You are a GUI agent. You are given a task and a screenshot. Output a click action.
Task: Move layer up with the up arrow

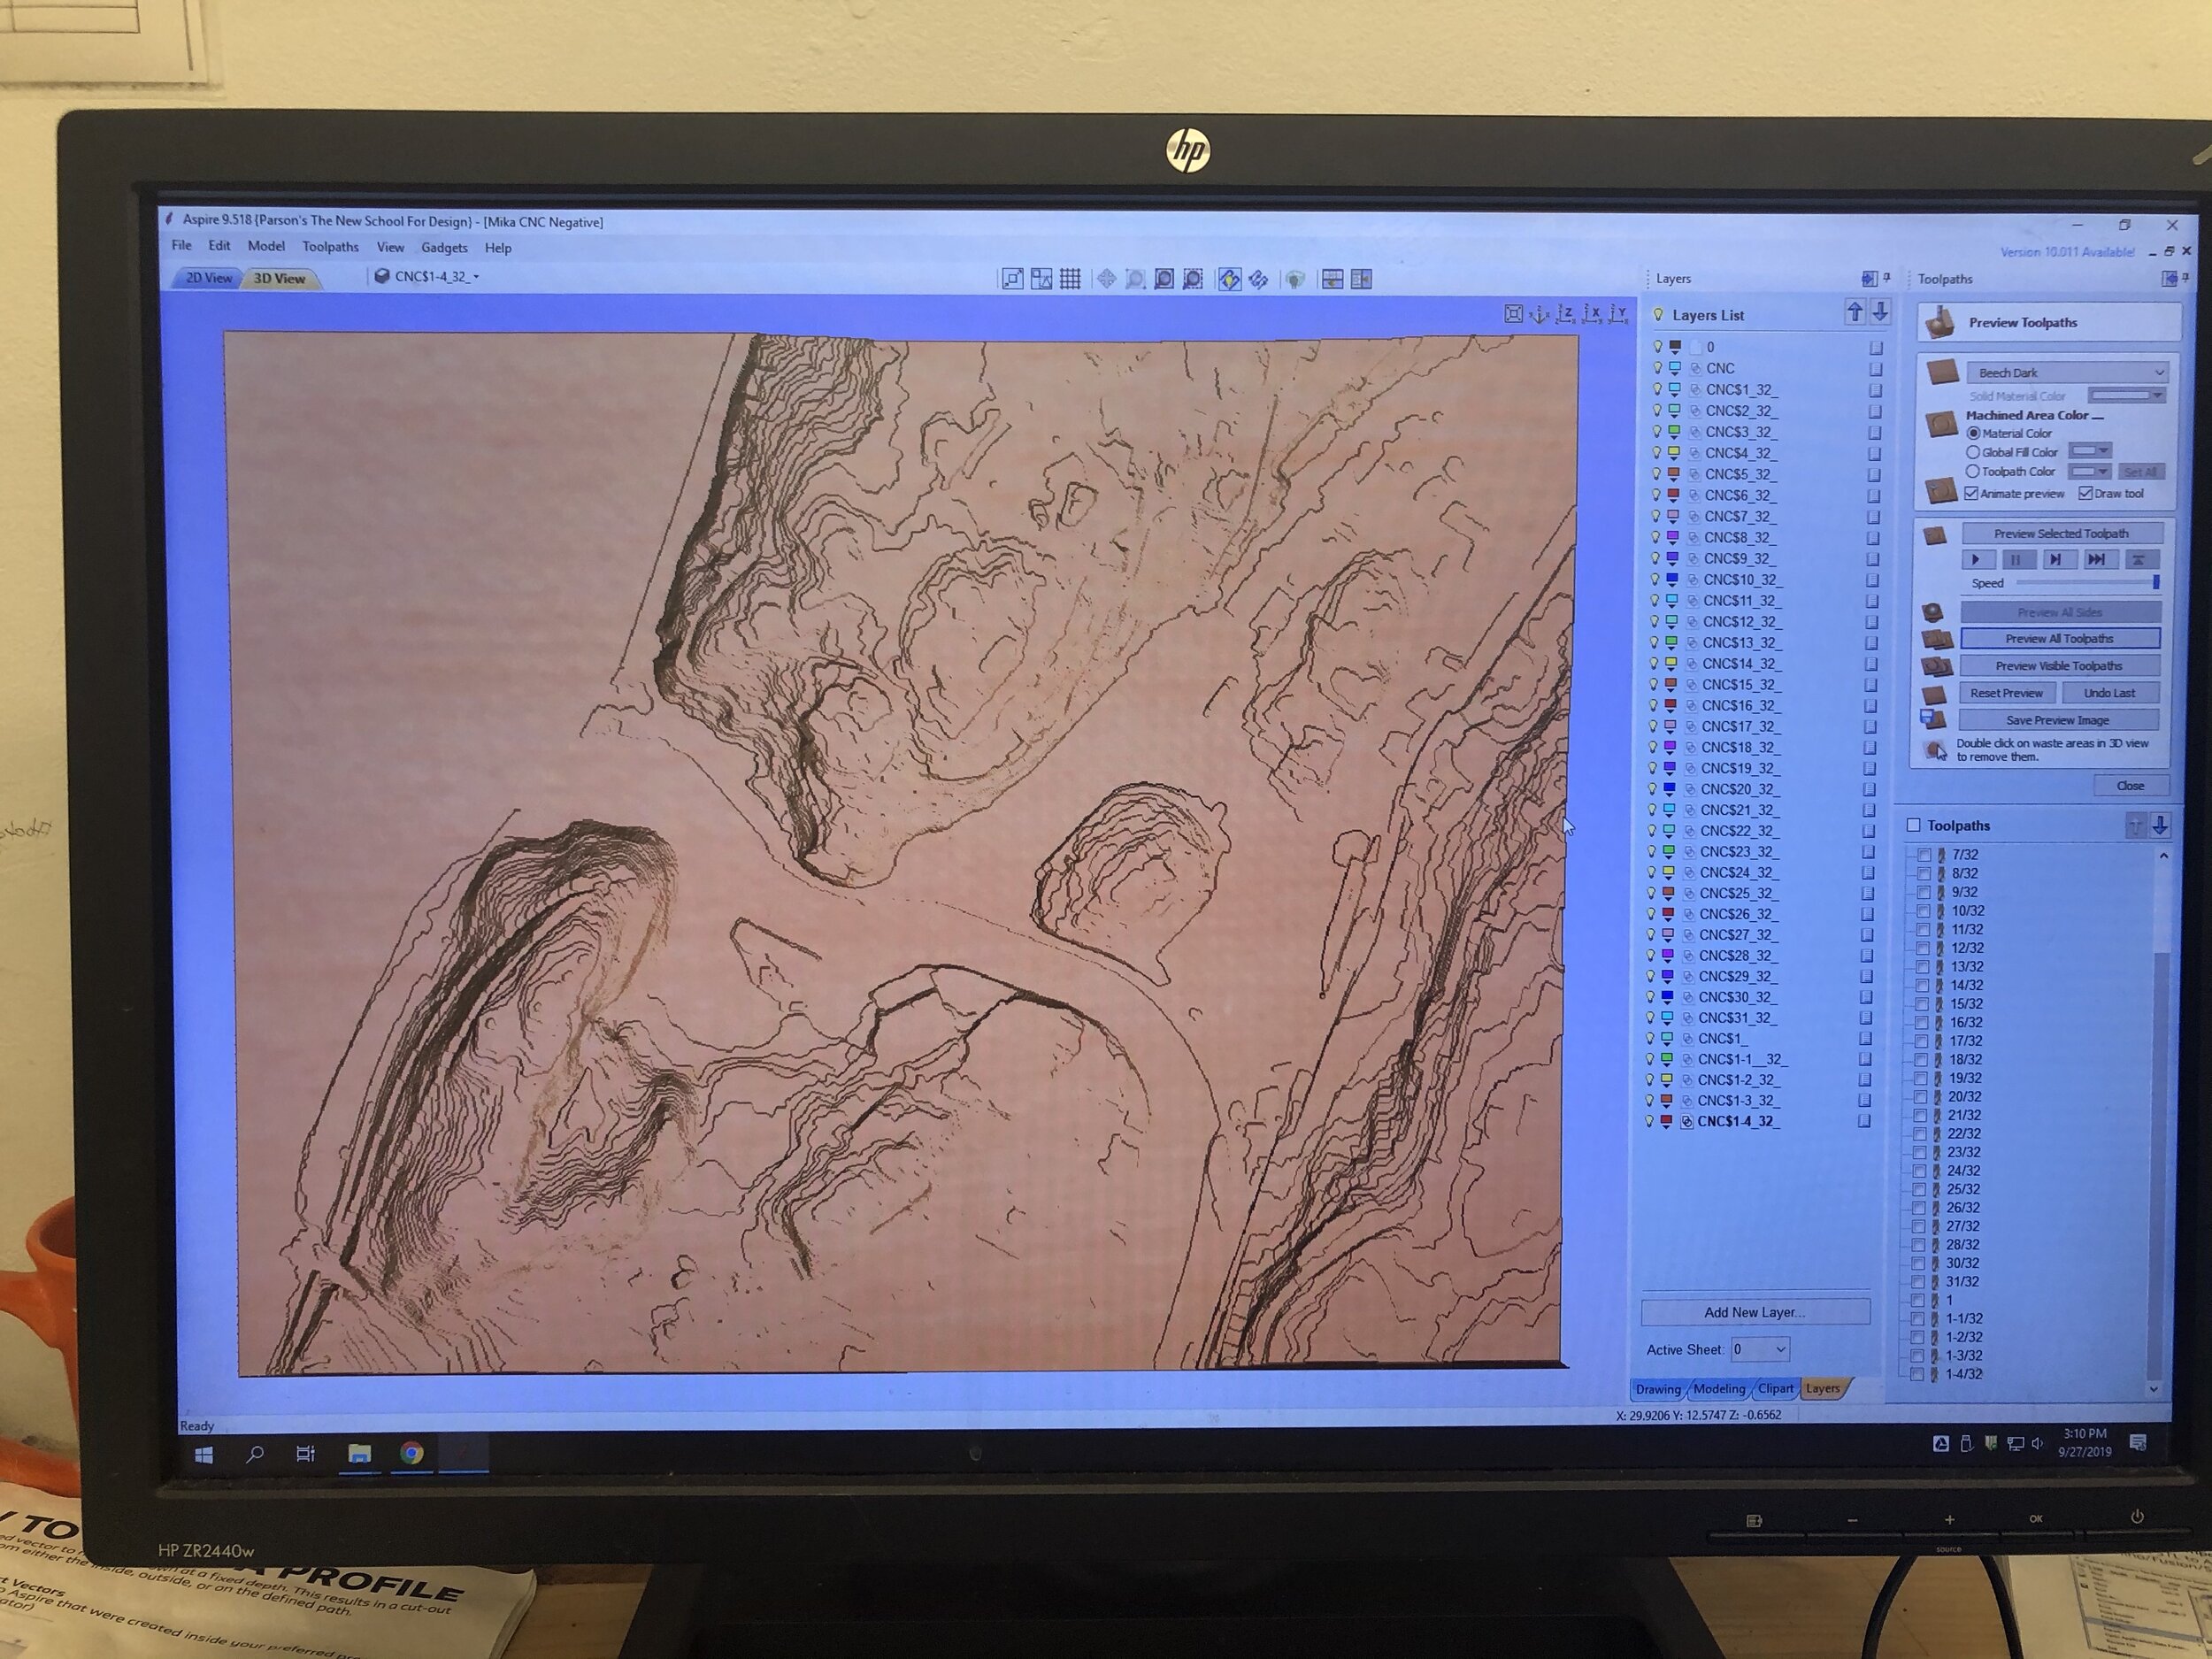(x=1855, y=312)
